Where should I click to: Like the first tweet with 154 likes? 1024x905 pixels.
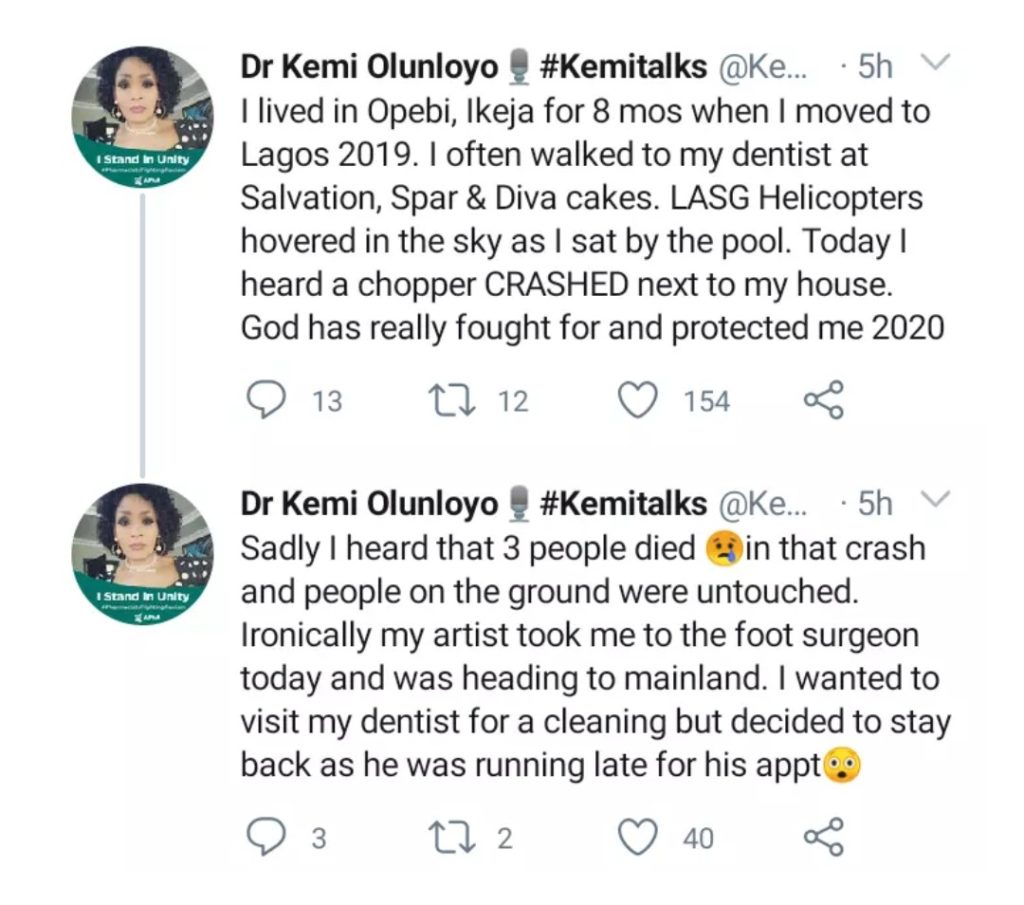point(635,400)
